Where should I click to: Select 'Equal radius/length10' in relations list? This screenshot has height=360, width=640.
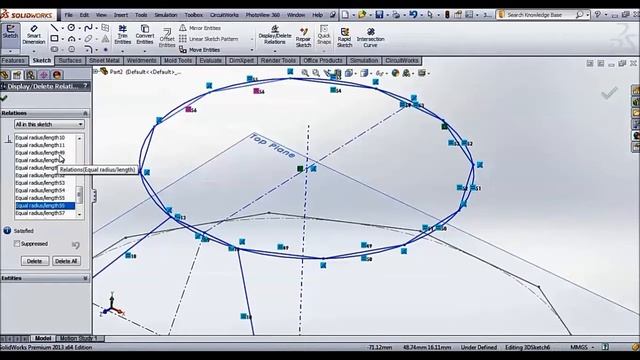[45, 138]
